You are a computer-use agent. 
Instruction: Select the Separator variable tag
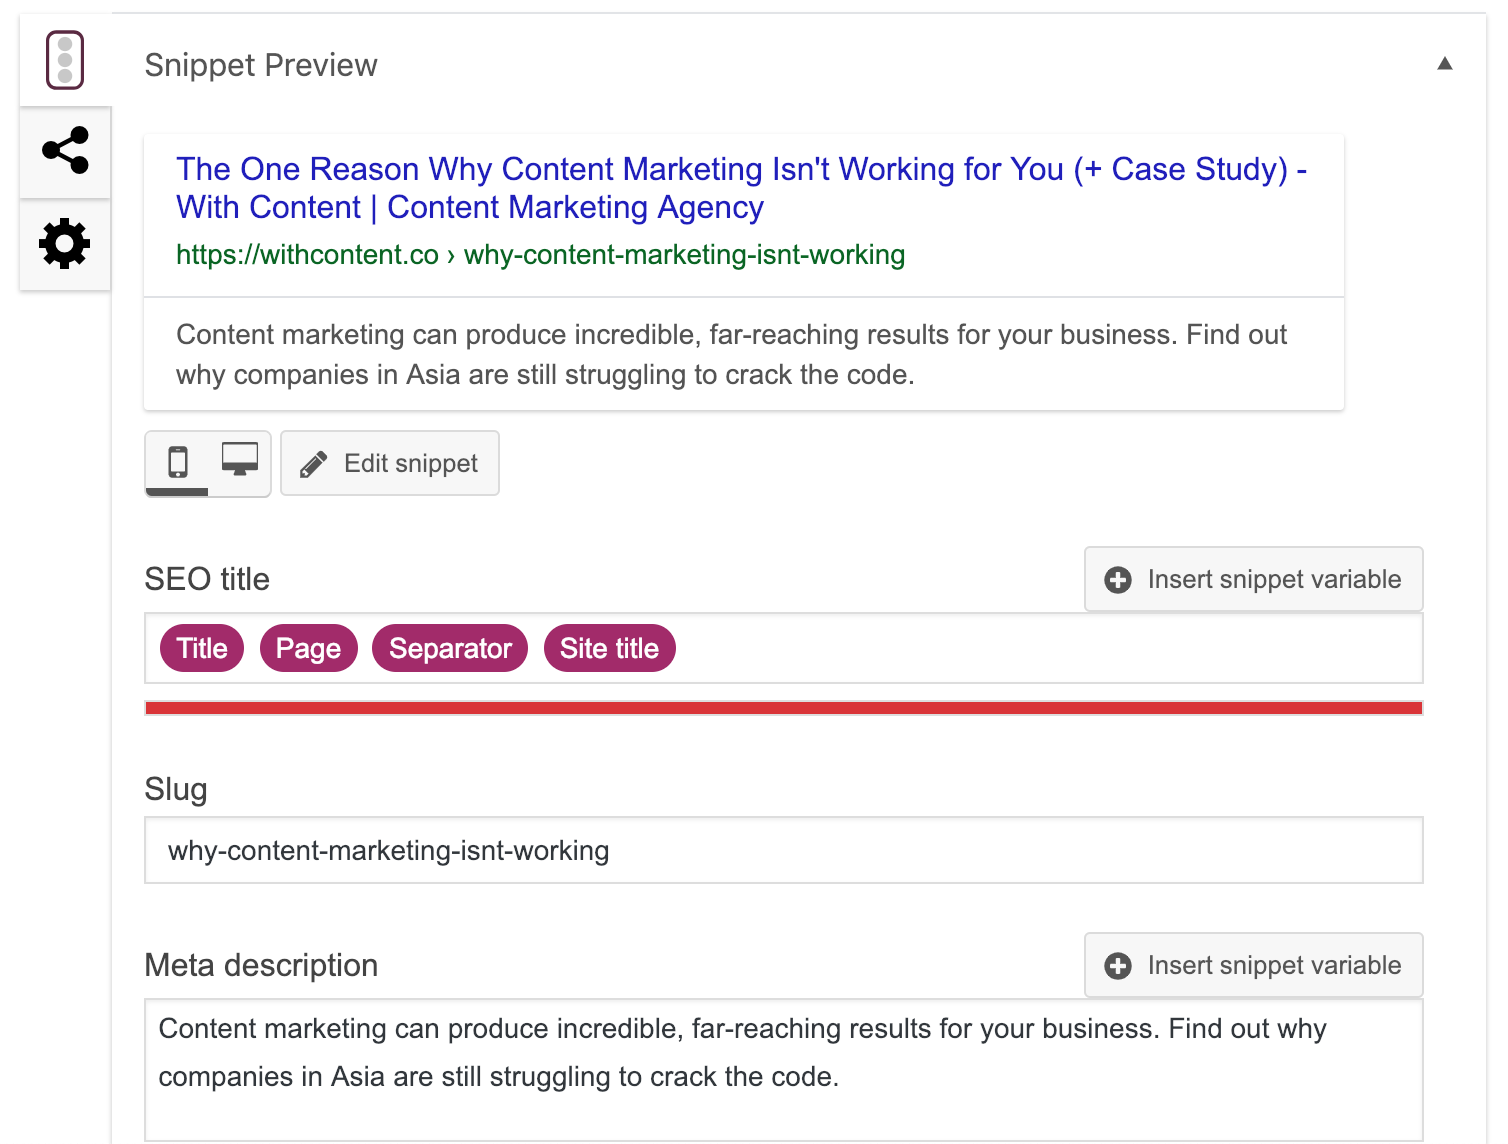click(x=450, y=649)
